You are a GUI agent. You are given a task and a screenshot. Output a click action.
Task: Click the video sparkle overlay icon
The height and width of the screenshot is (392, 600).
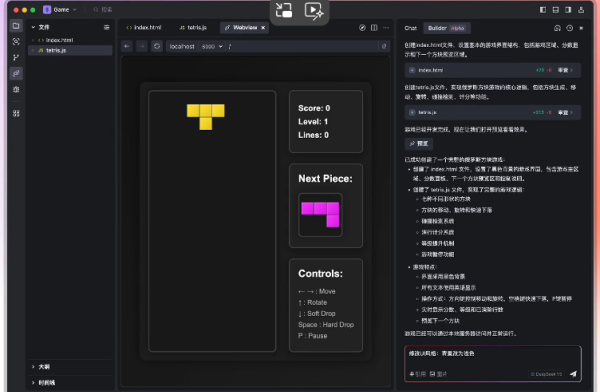[314, 11]
